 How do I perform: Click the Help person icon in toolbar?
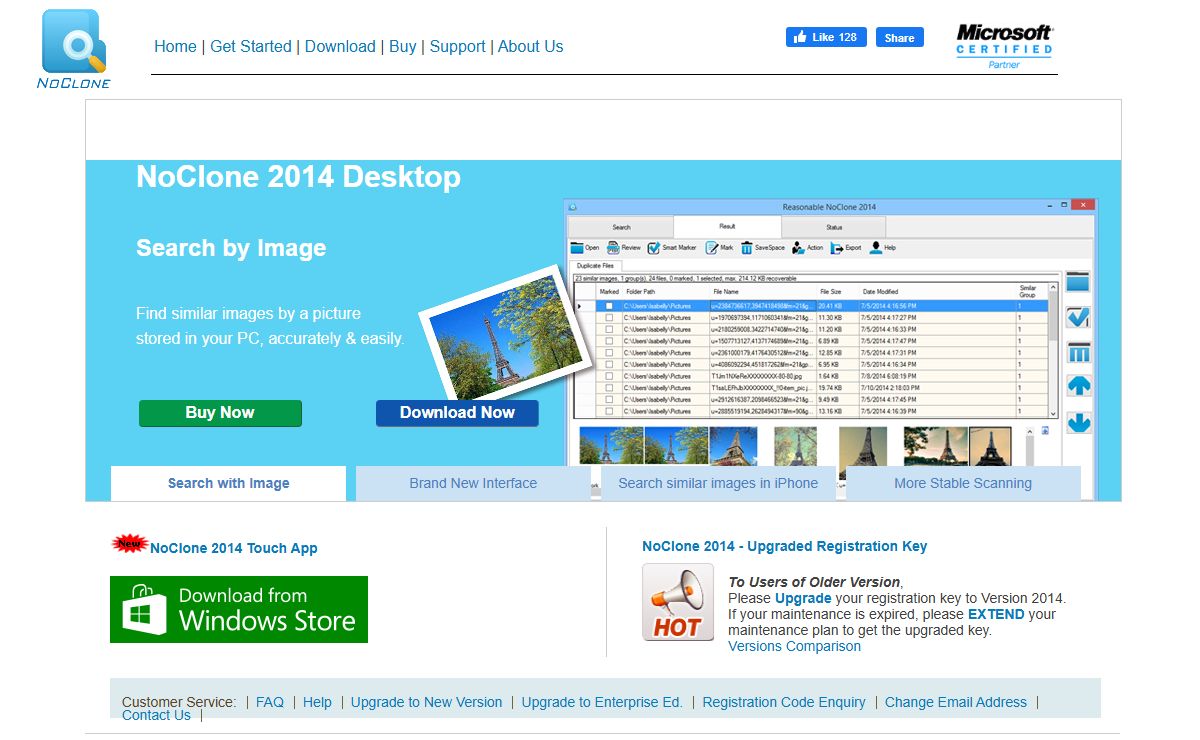tap(875, 248)
